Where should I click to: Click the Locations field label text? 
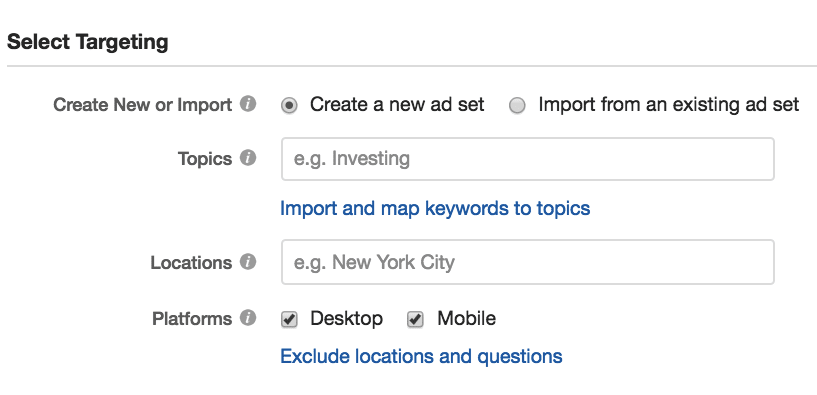[191, 263]
